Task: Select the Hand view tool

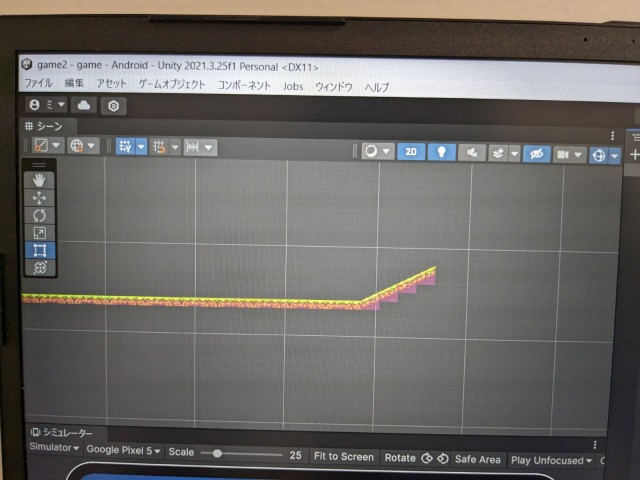Action: point(40,180)
